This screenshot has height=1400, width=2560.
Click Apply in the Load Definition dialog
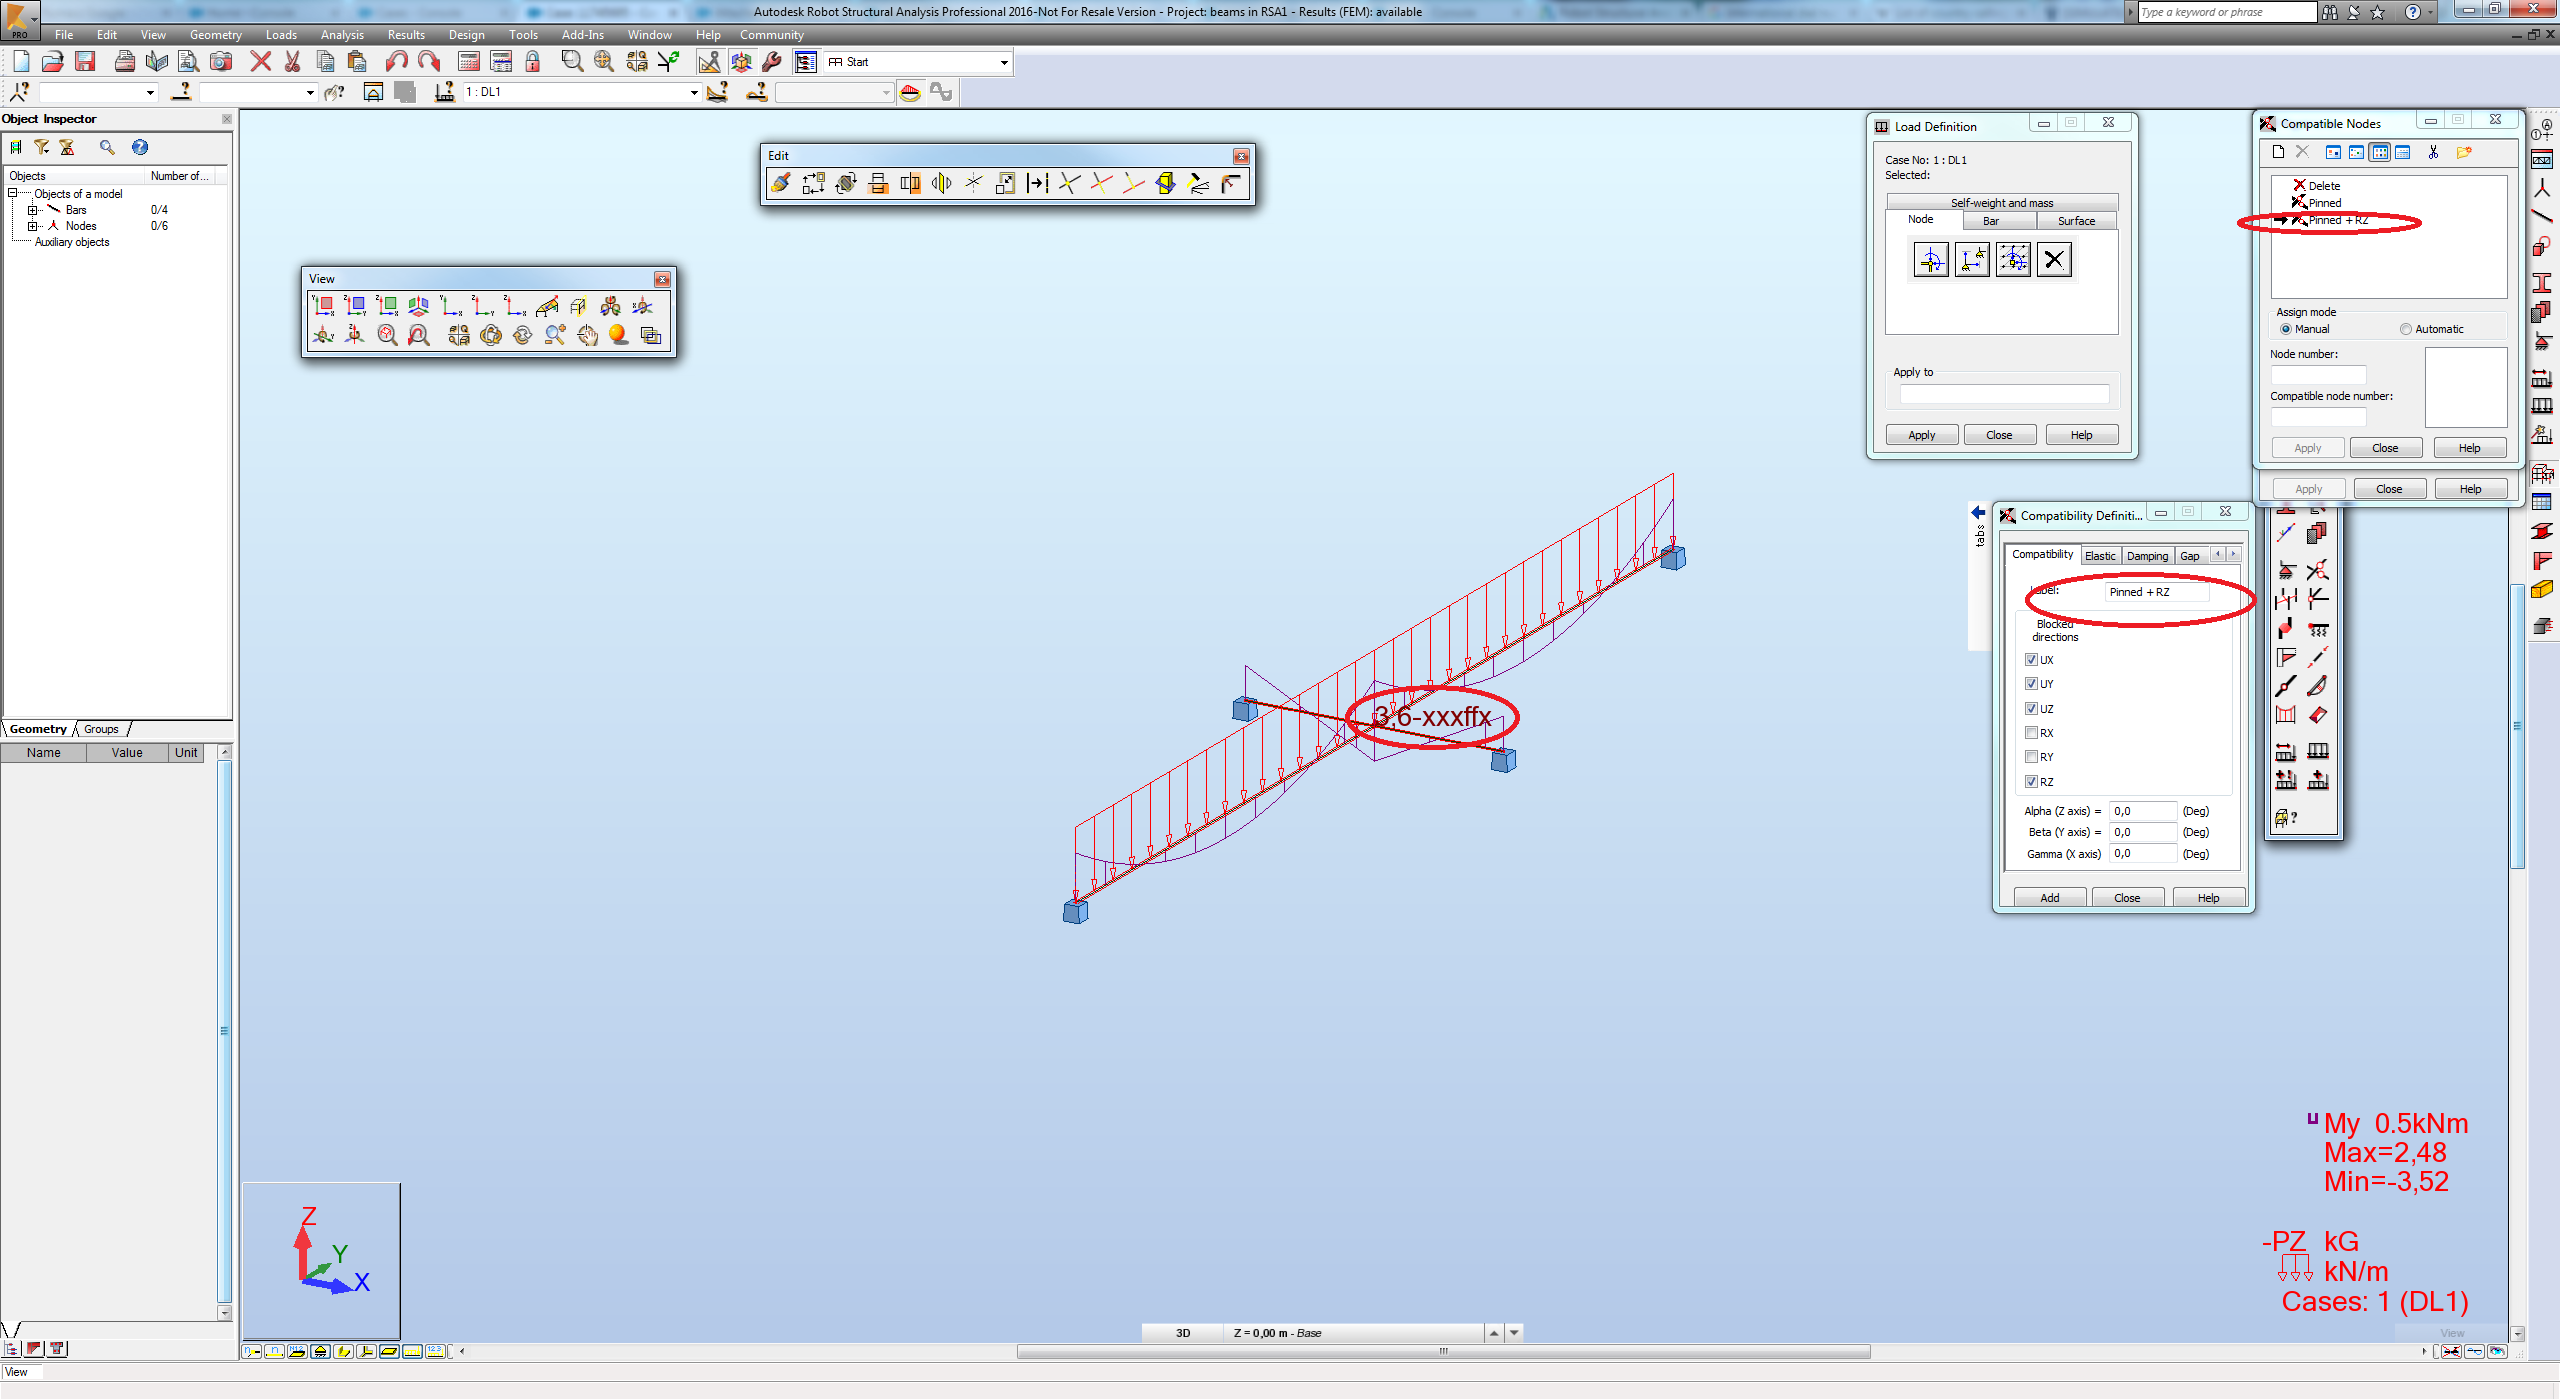coord(1920,434)
